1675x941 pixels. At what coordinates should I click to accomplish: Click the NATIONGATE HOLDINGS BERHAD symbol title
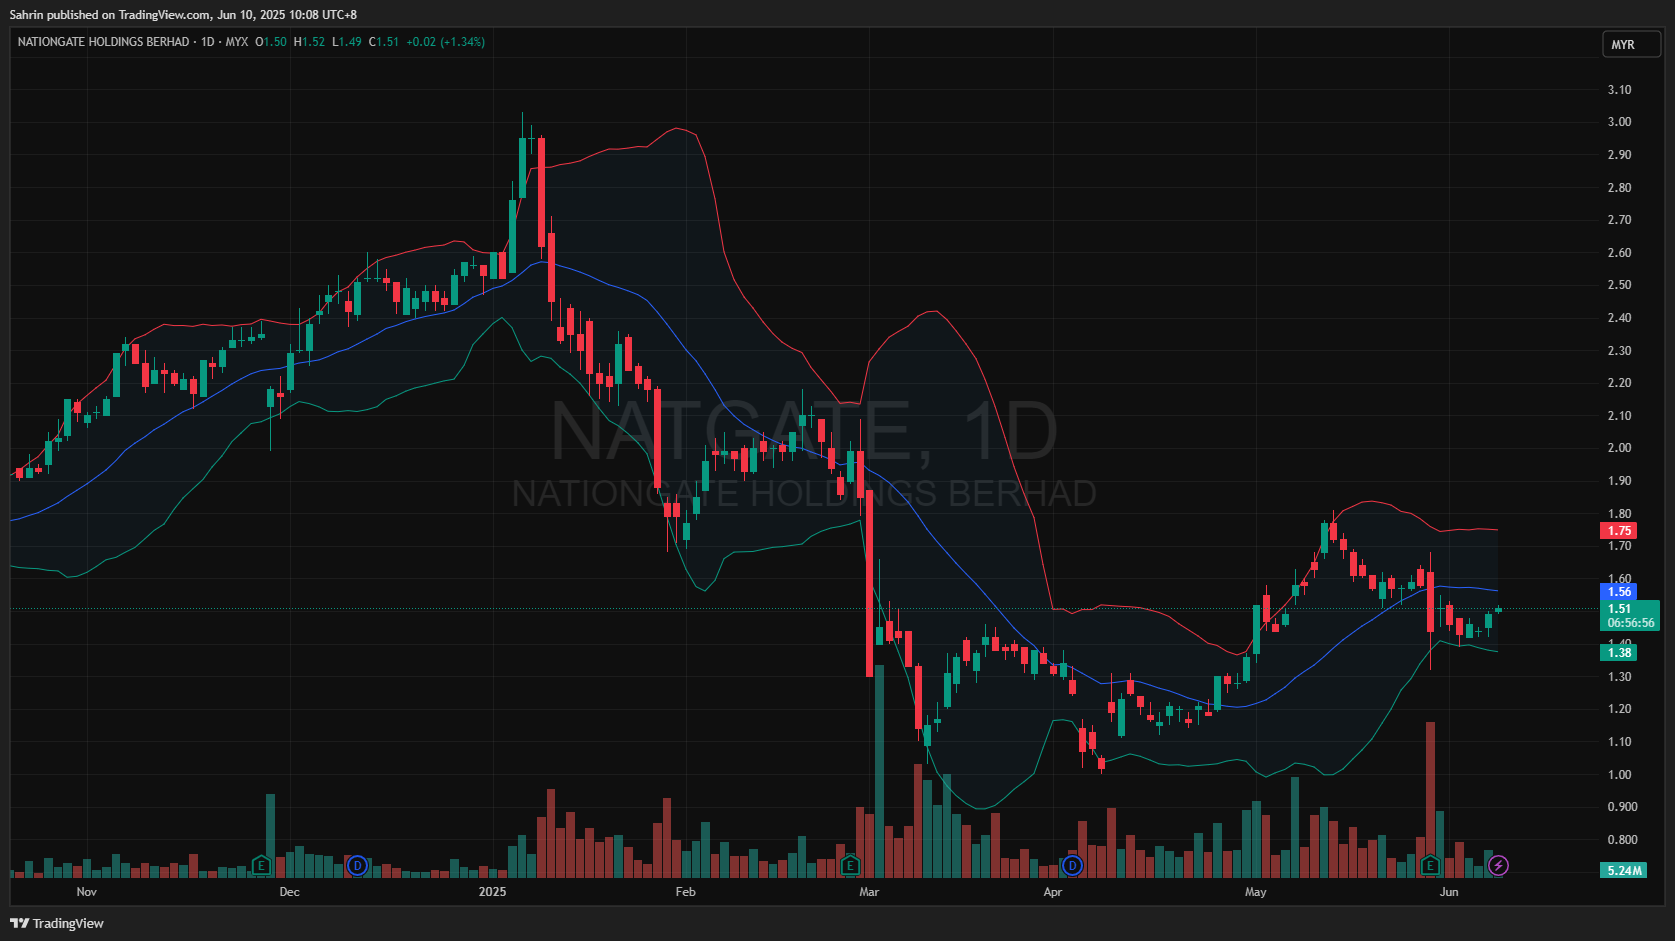[103, 42]
